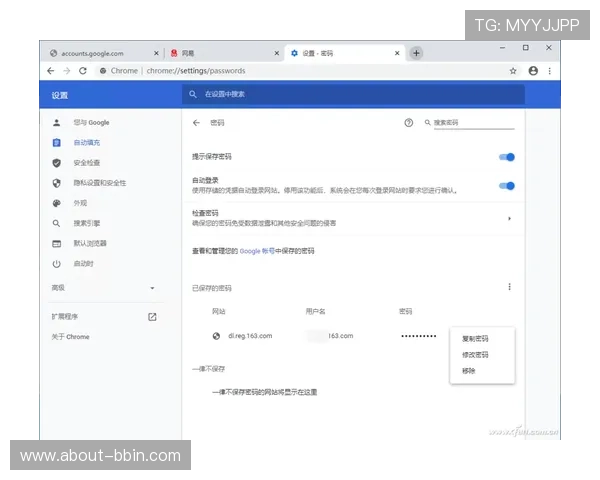Viewport: 600px width, 480px height.
Task: Open 安全检查 sidebar section
Action: [87, 163]
